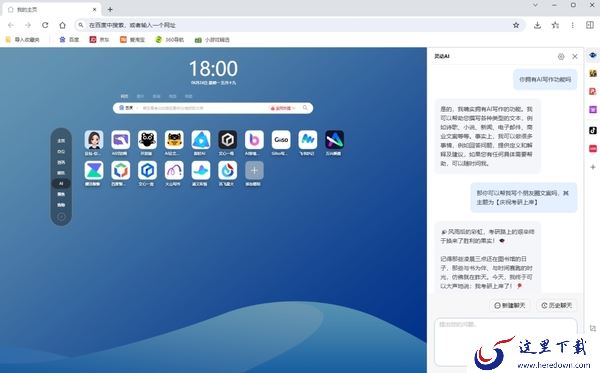Open the blue wave M-icon app shortcut
This screenshot has width=600, height=373.
pos(308,140)
